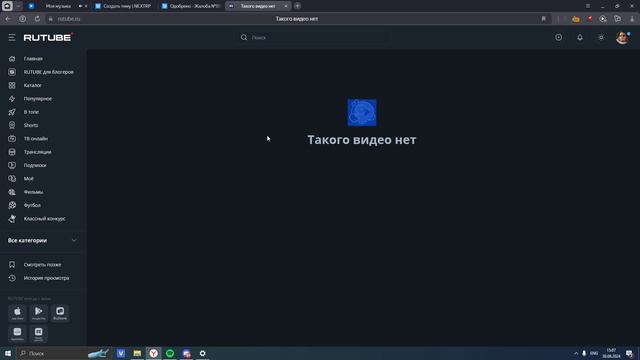
Task: Open В топе section
Action: point(31,112)
